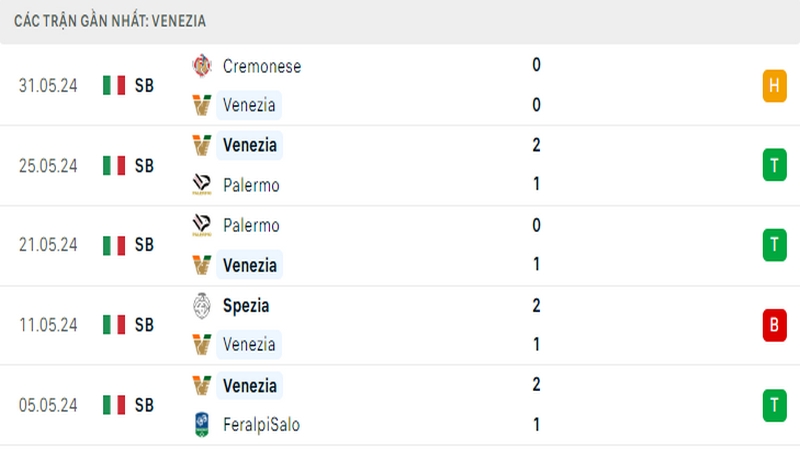
Task: Click green T badge for the 05.05.24 match
Action: [774, 405]
